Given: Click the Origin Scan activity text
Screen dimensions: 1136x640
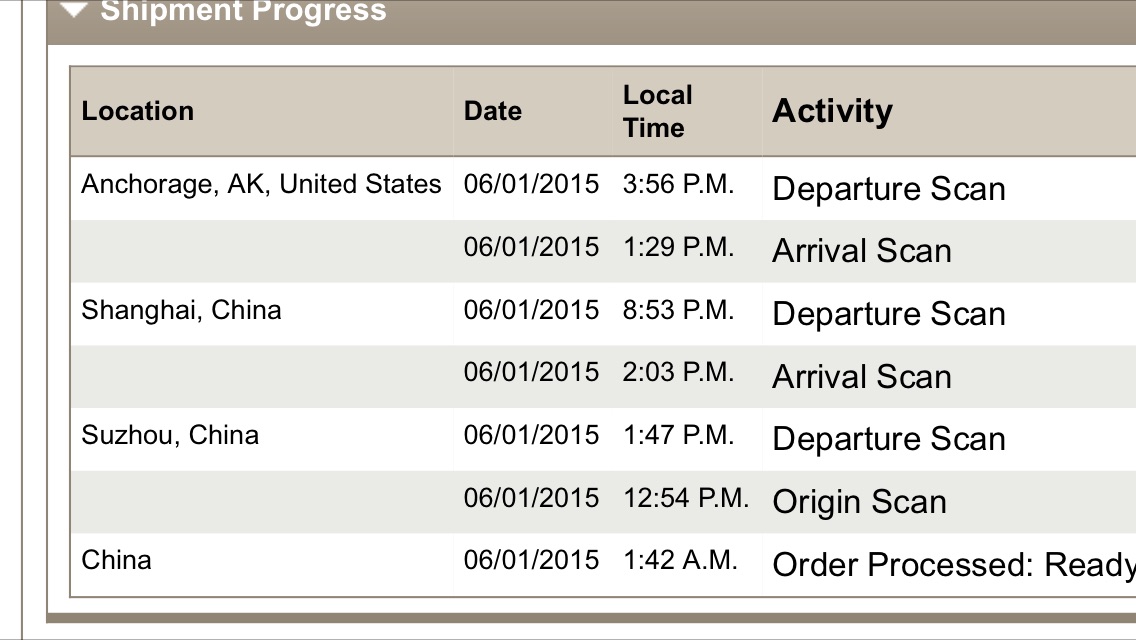Looking at the screenshot, I should 859,502.
